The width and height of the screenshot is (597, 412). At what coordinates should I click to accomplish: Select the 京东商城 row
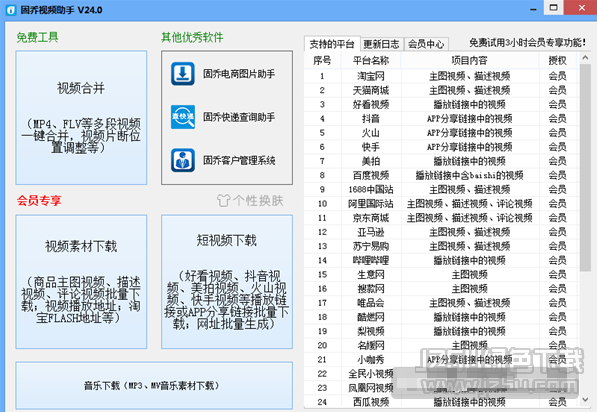[442, 218]
